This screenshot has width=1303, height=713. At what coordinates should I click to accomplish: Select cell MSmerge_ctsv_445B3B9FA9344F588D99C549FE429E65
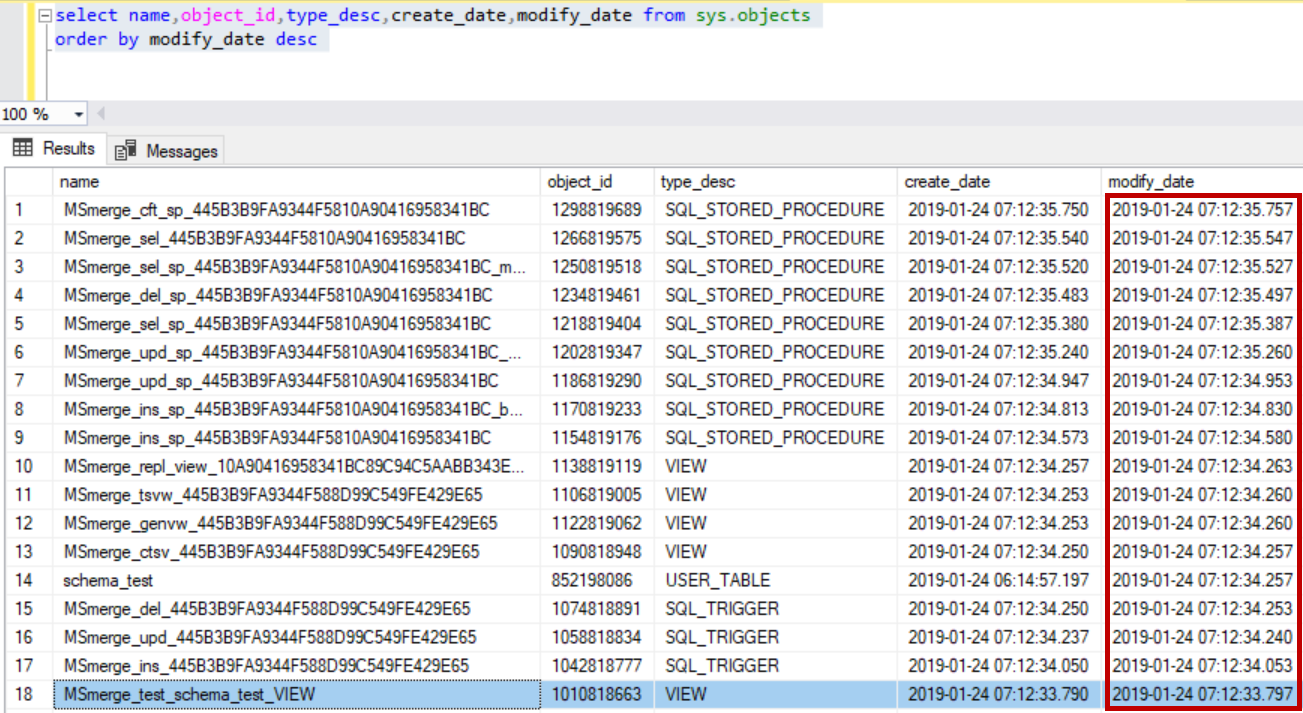coord(297,552)
